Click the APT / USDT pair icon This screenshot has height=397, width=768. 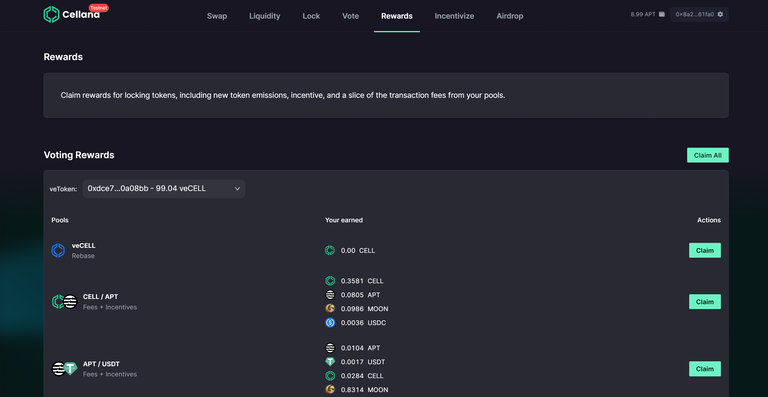tap(65, 369)
